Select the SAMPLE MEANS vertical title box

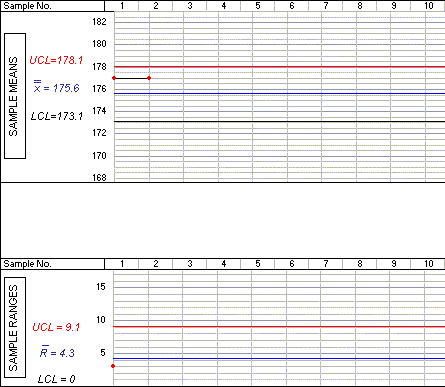[15, 96]
